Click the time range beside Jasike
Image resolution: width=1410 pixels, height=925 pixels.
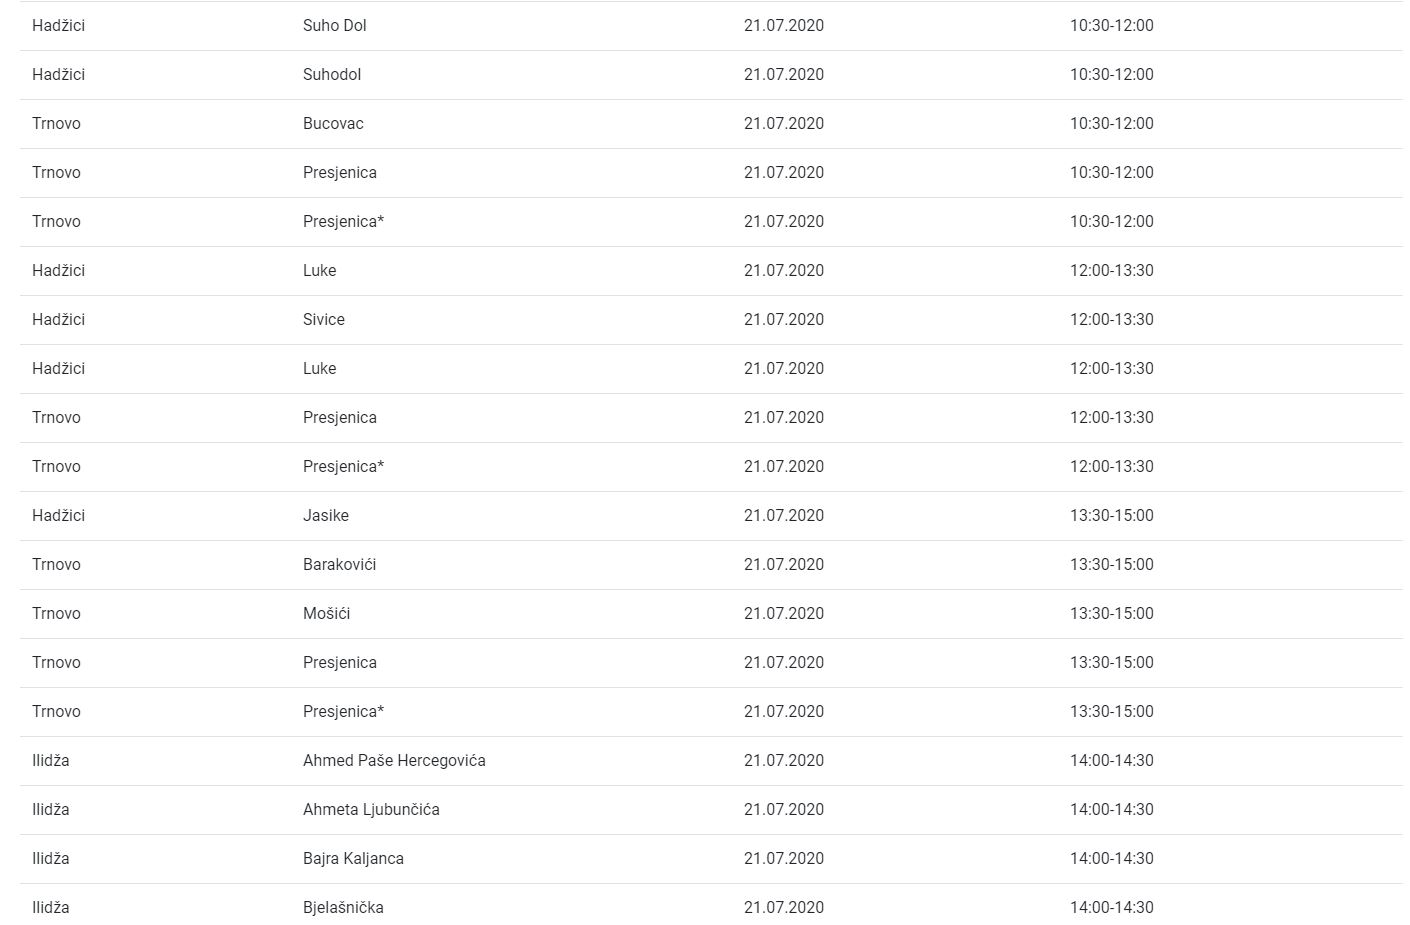[1111, 516]
